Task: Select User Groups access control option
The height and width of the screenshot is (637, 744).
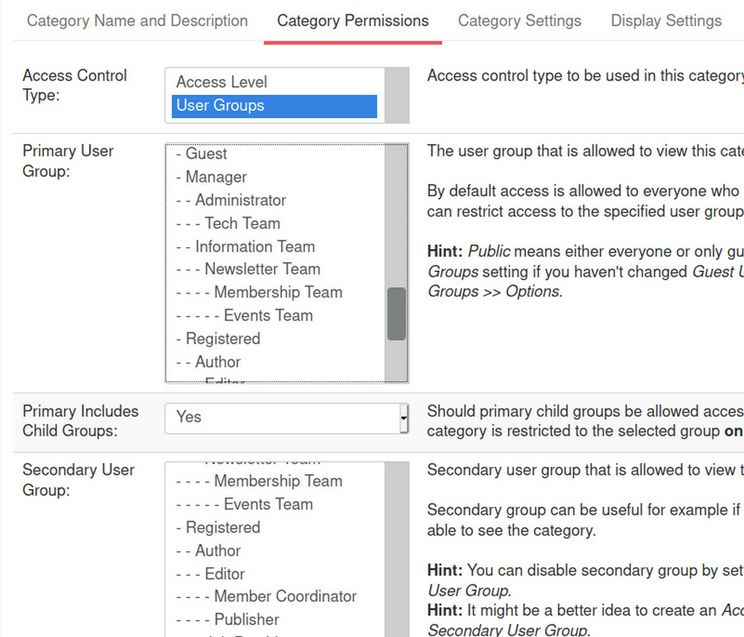Action: (220, 105)
